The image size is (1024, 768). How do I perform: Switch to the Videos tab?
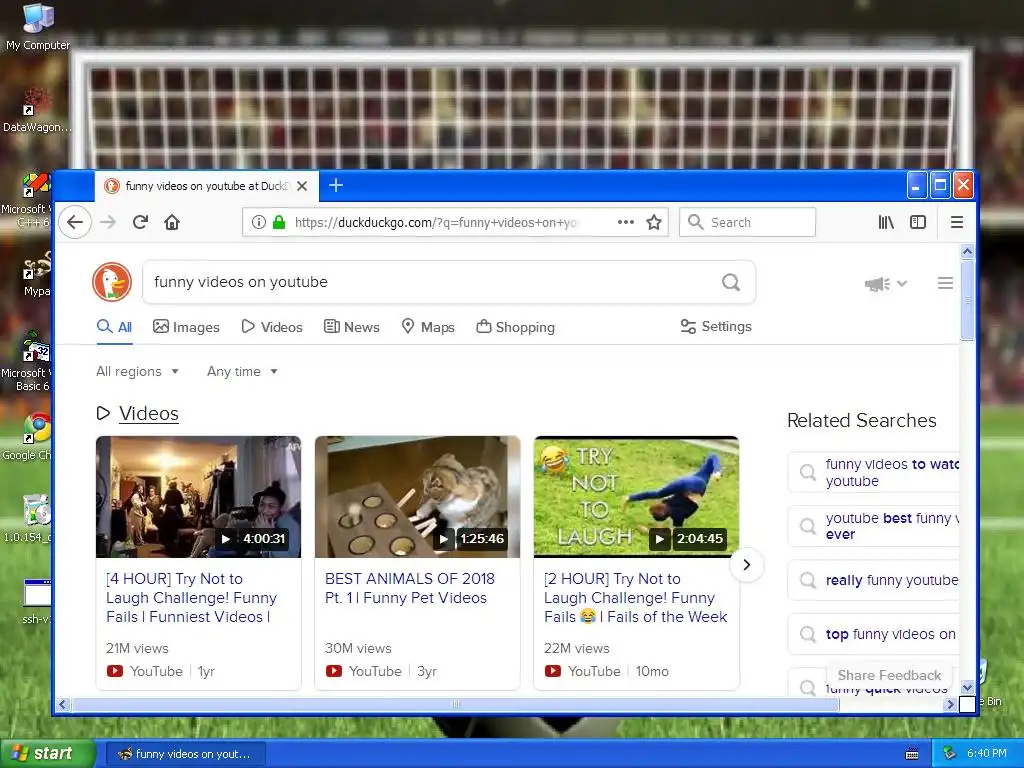pyautogui.click(x=272, y=327)
